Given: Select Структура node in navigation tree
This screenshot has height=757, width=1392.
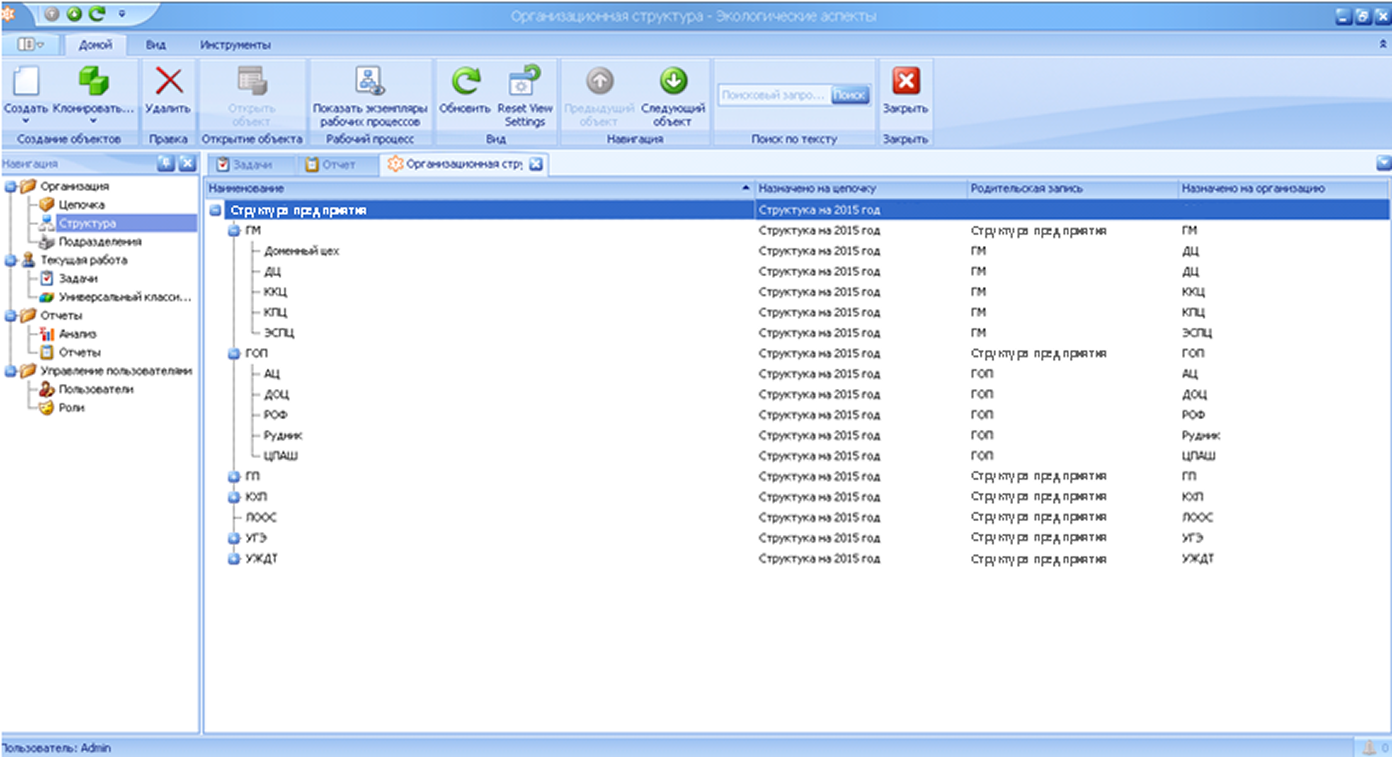Looking at the screenshot, I should [x=86, y=223].
